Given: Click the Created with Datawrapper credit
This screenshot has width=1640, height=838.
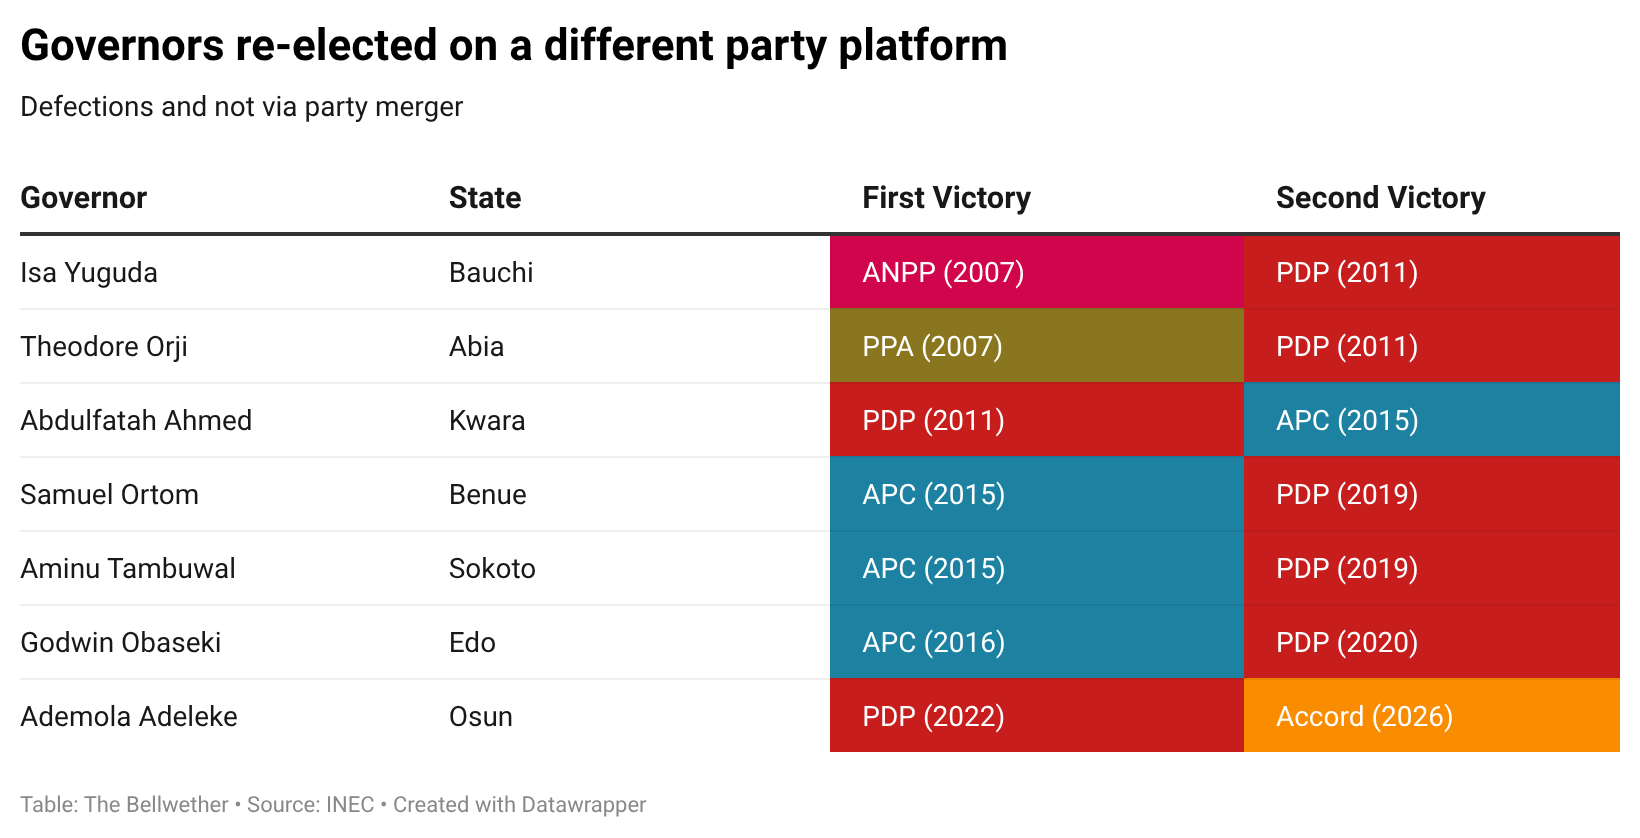Looking at the screenshot, I should pos(520,805).
